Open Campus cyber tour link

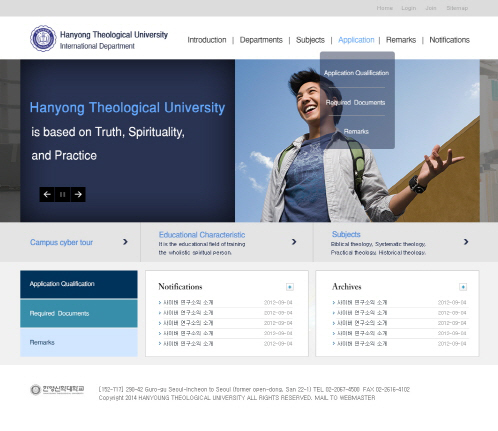[61, 242]
